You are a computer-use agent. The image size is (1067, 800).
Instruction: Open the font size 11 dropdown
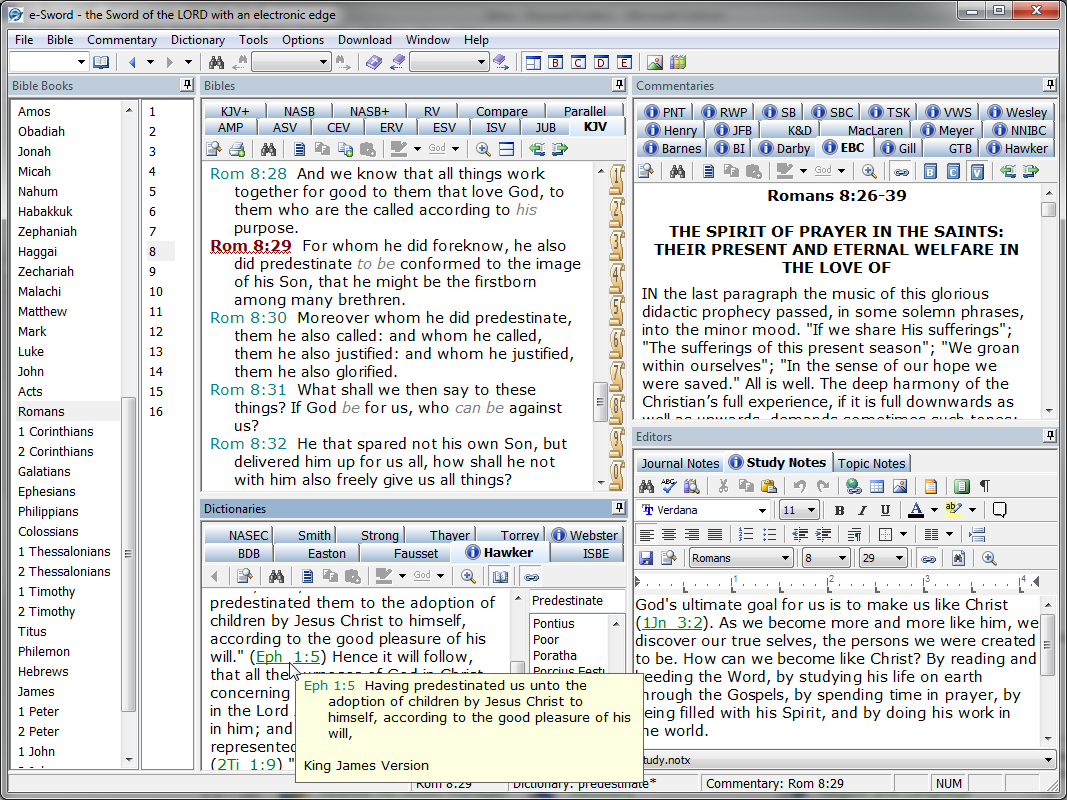811,511
